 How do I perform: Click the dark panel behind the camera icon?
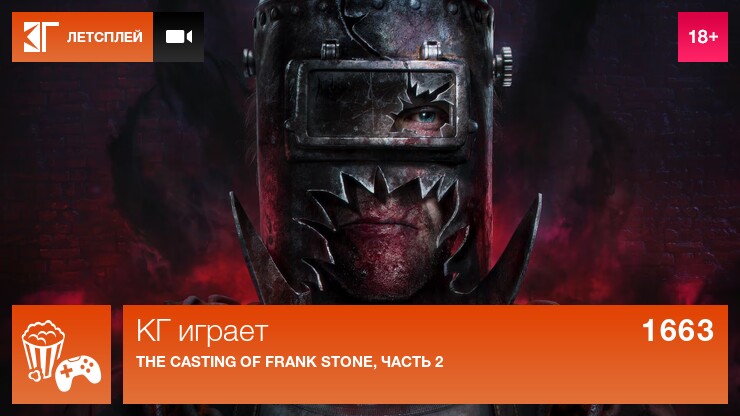[179, 37]
